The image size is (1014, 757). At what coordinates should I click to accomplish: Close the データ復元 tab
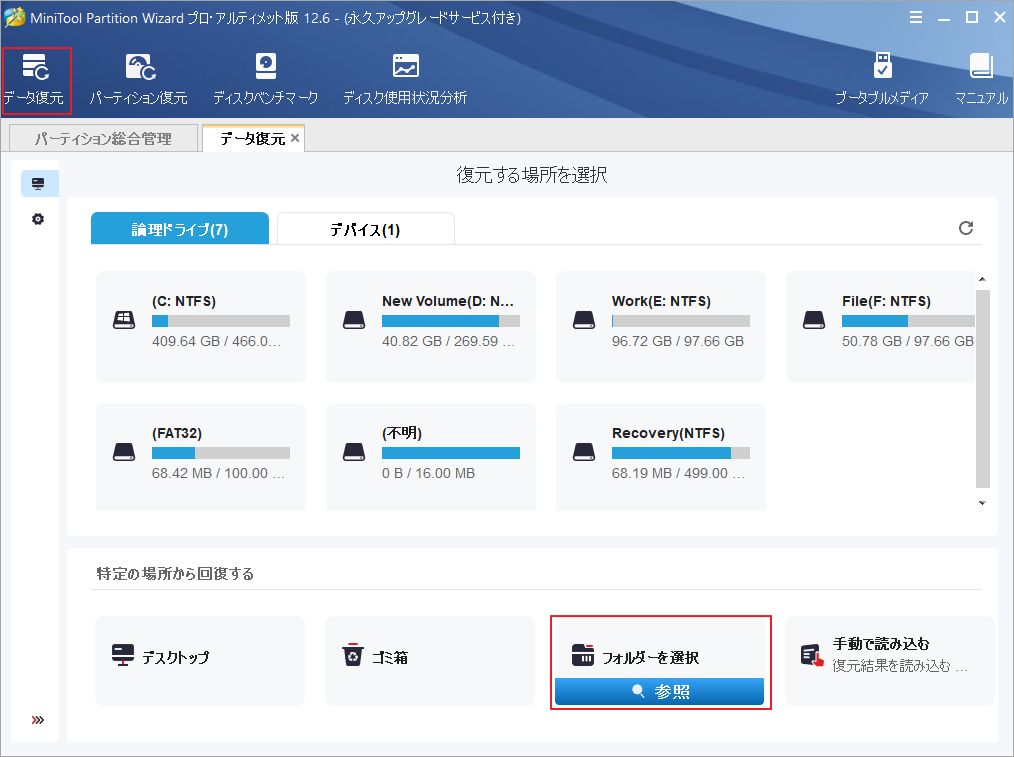295,138
